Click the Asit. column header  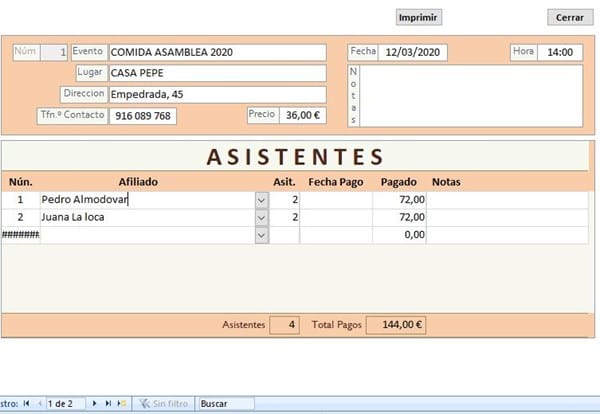284,182
